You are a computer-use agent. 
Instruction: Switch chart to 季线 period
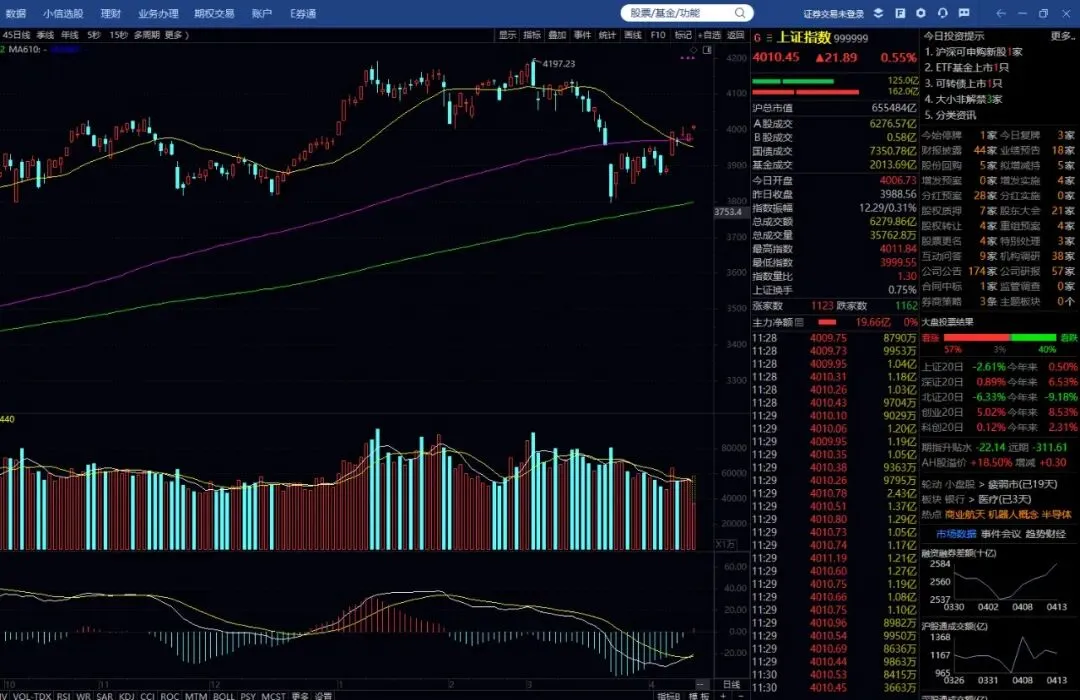tap(45, 35)
